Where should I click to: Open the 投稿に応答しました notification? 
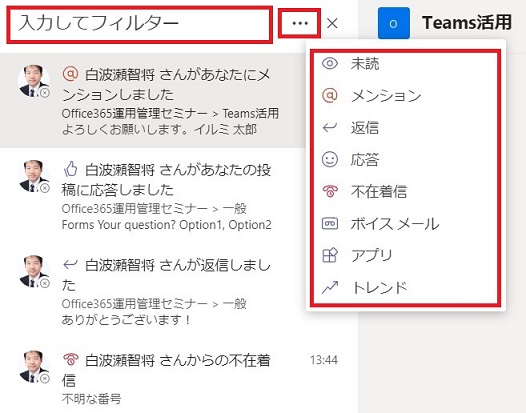click(153, 196)
